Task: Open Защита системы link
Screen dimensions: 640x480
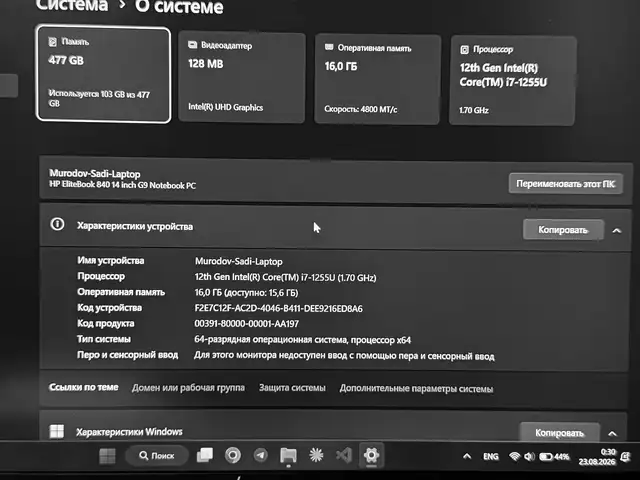Action: 292,388
